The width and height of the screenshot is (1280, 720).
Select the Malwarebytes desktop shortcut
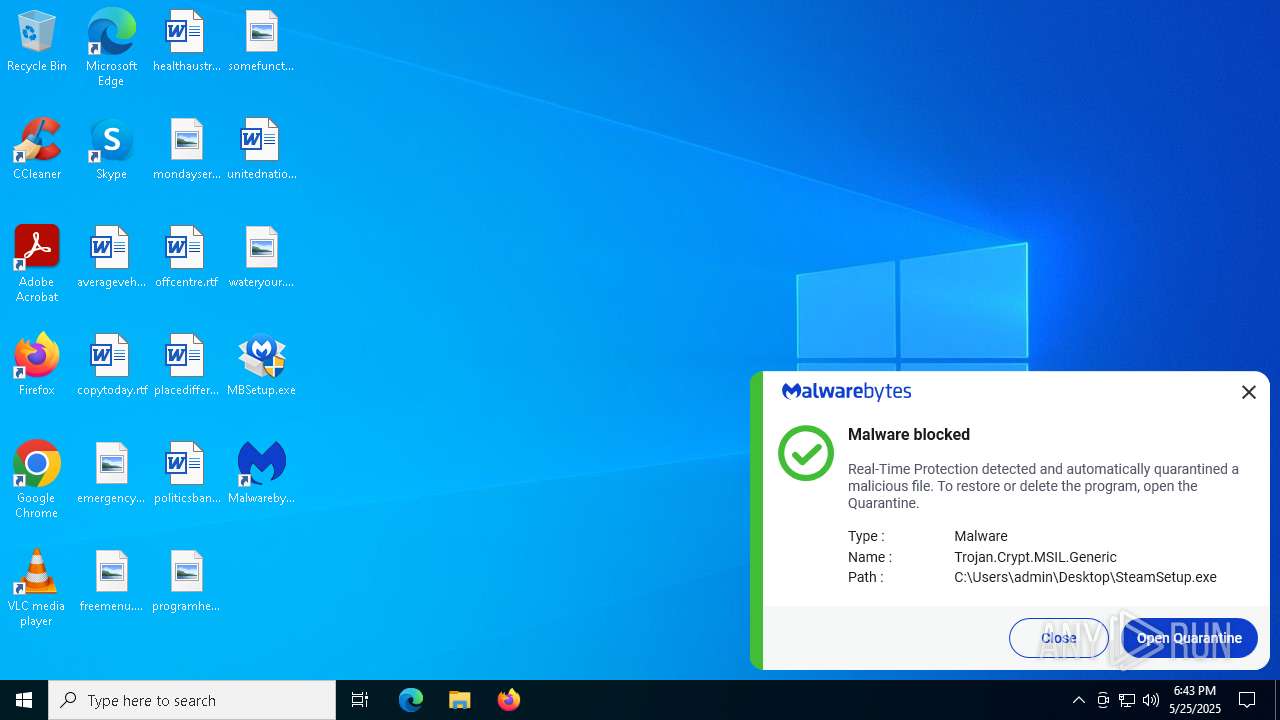pyautogui.click(x=261, y=474)
